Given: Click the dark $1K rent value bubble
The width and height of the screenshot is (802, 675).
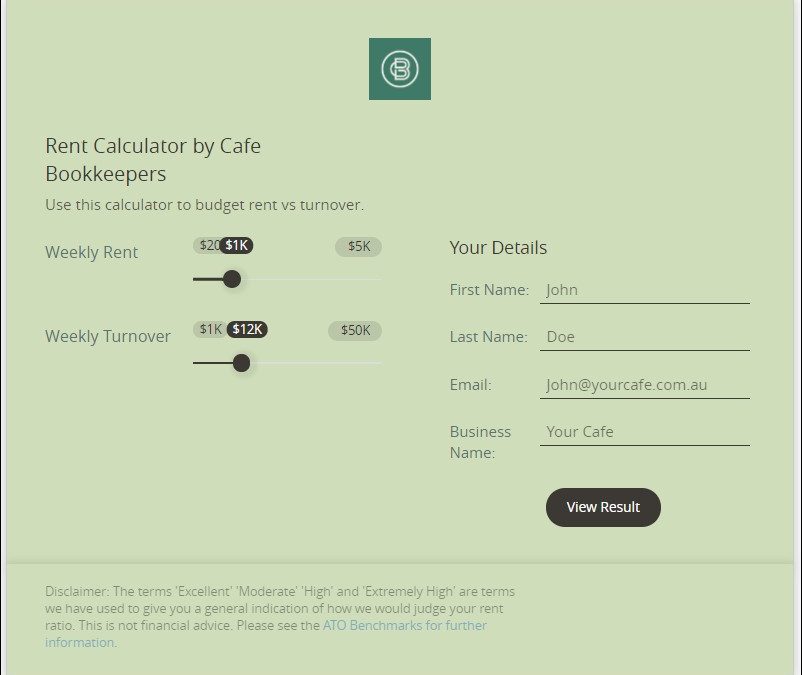Looking at the screenshot, I should [236, 246].
